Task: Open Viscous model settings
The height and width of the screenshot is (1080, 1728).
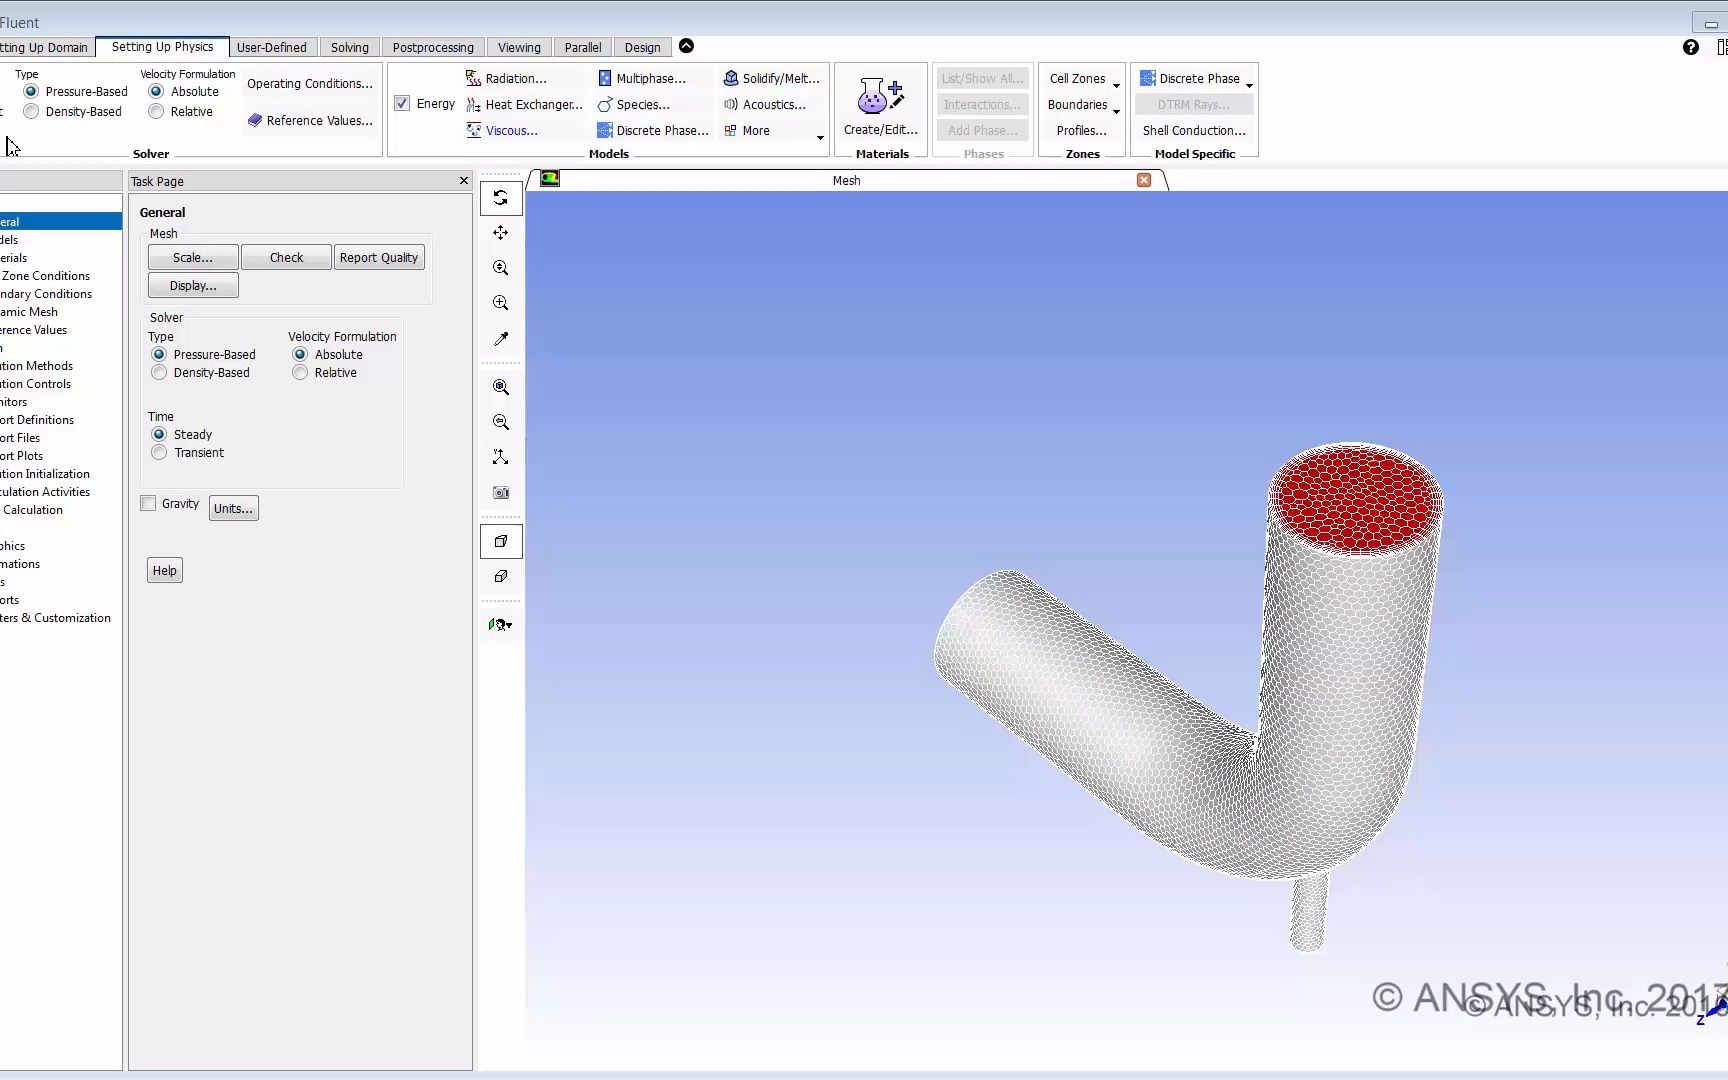Action: (x=510, y=130)
